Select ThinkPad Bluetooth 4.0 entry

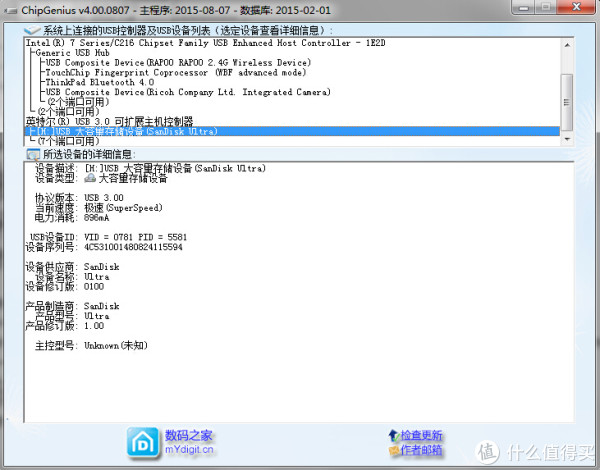pyautogui.click(x=100, y=82)
